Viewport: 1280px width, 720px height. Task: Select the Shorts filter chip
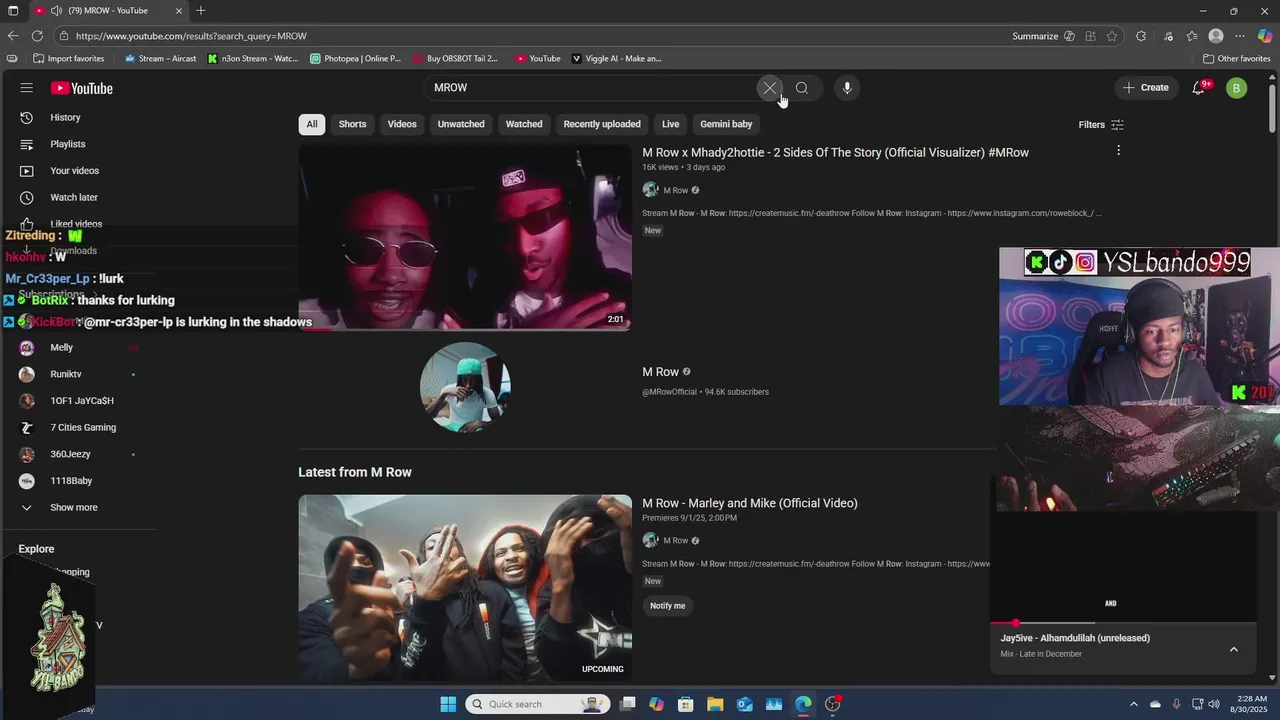(x=352, y=124)
